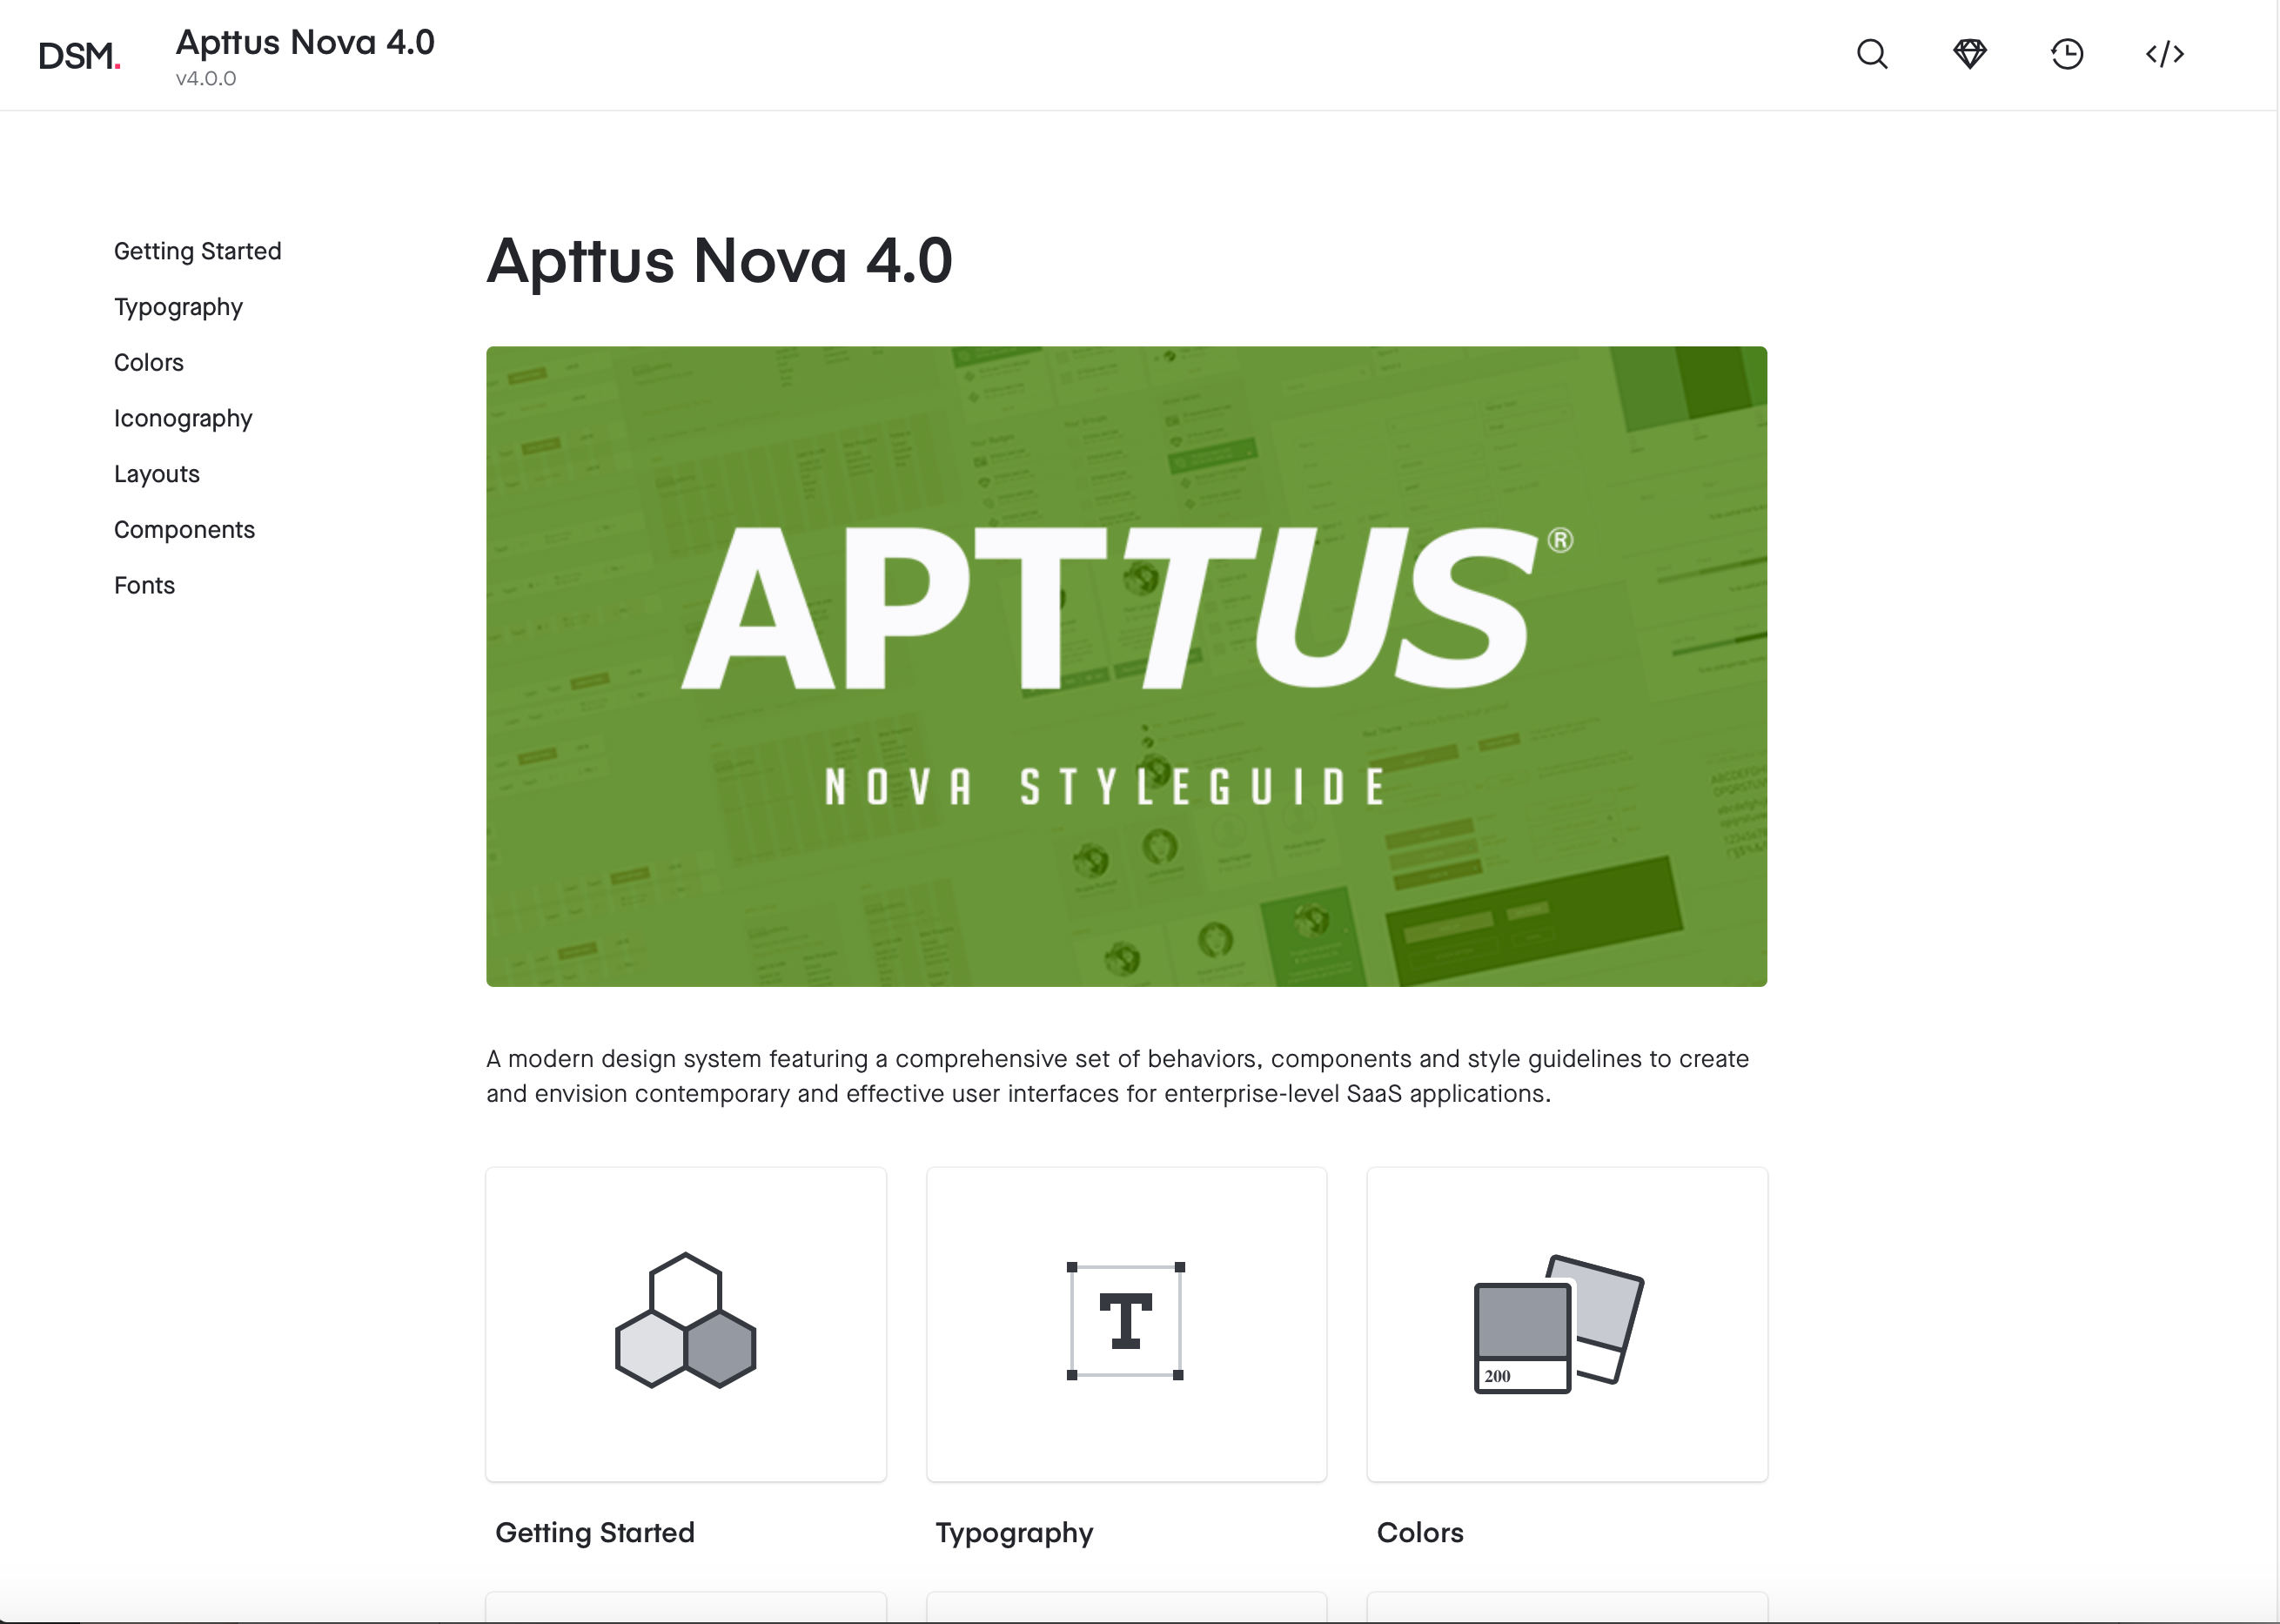Open the search panel
Screen dimensions: 2280x1624
click(1871, 54)
